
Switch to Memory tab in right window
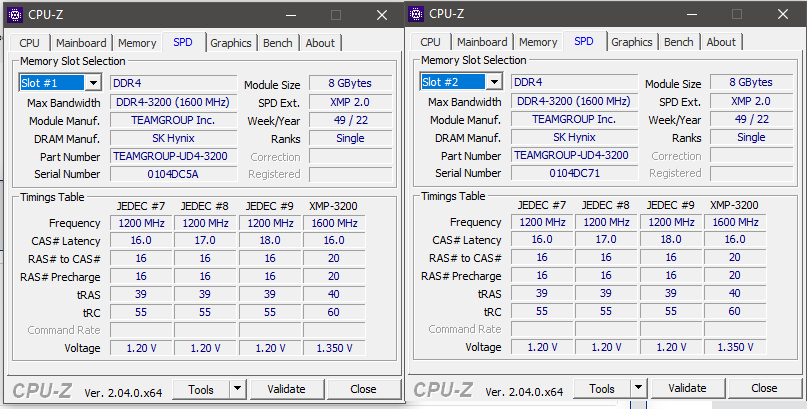pyautogui.click(x=538, y=42)
